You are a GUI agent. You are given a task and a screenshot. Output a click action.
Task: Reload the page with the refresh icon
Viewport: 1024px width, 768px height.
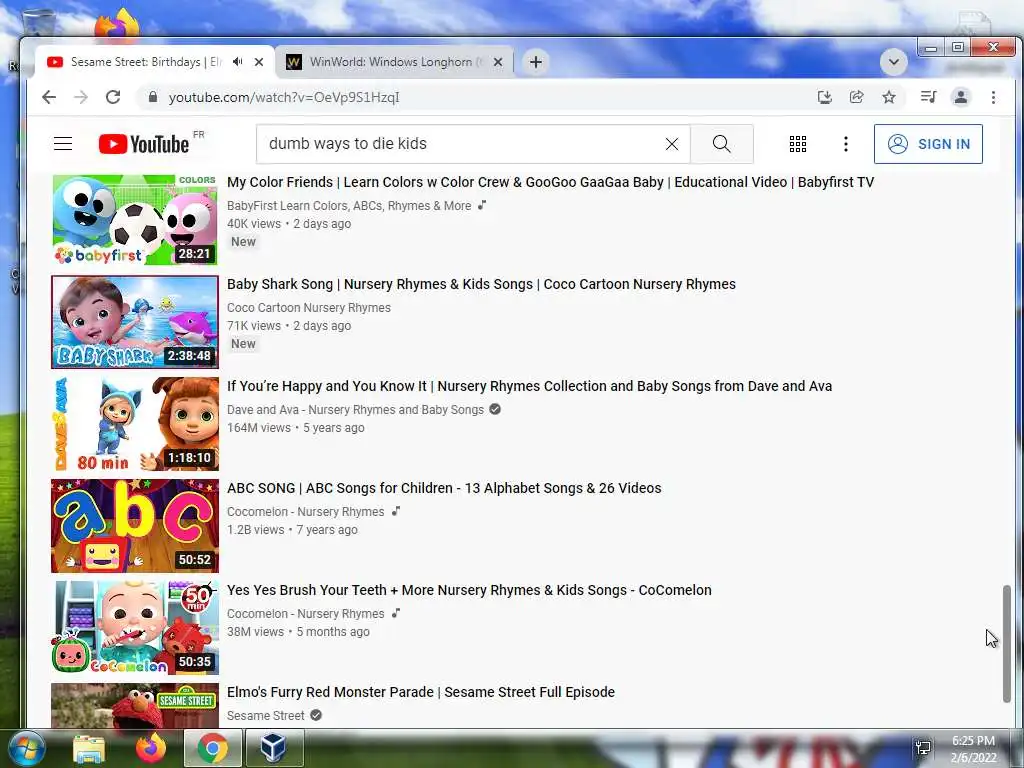tap(113, 97)
